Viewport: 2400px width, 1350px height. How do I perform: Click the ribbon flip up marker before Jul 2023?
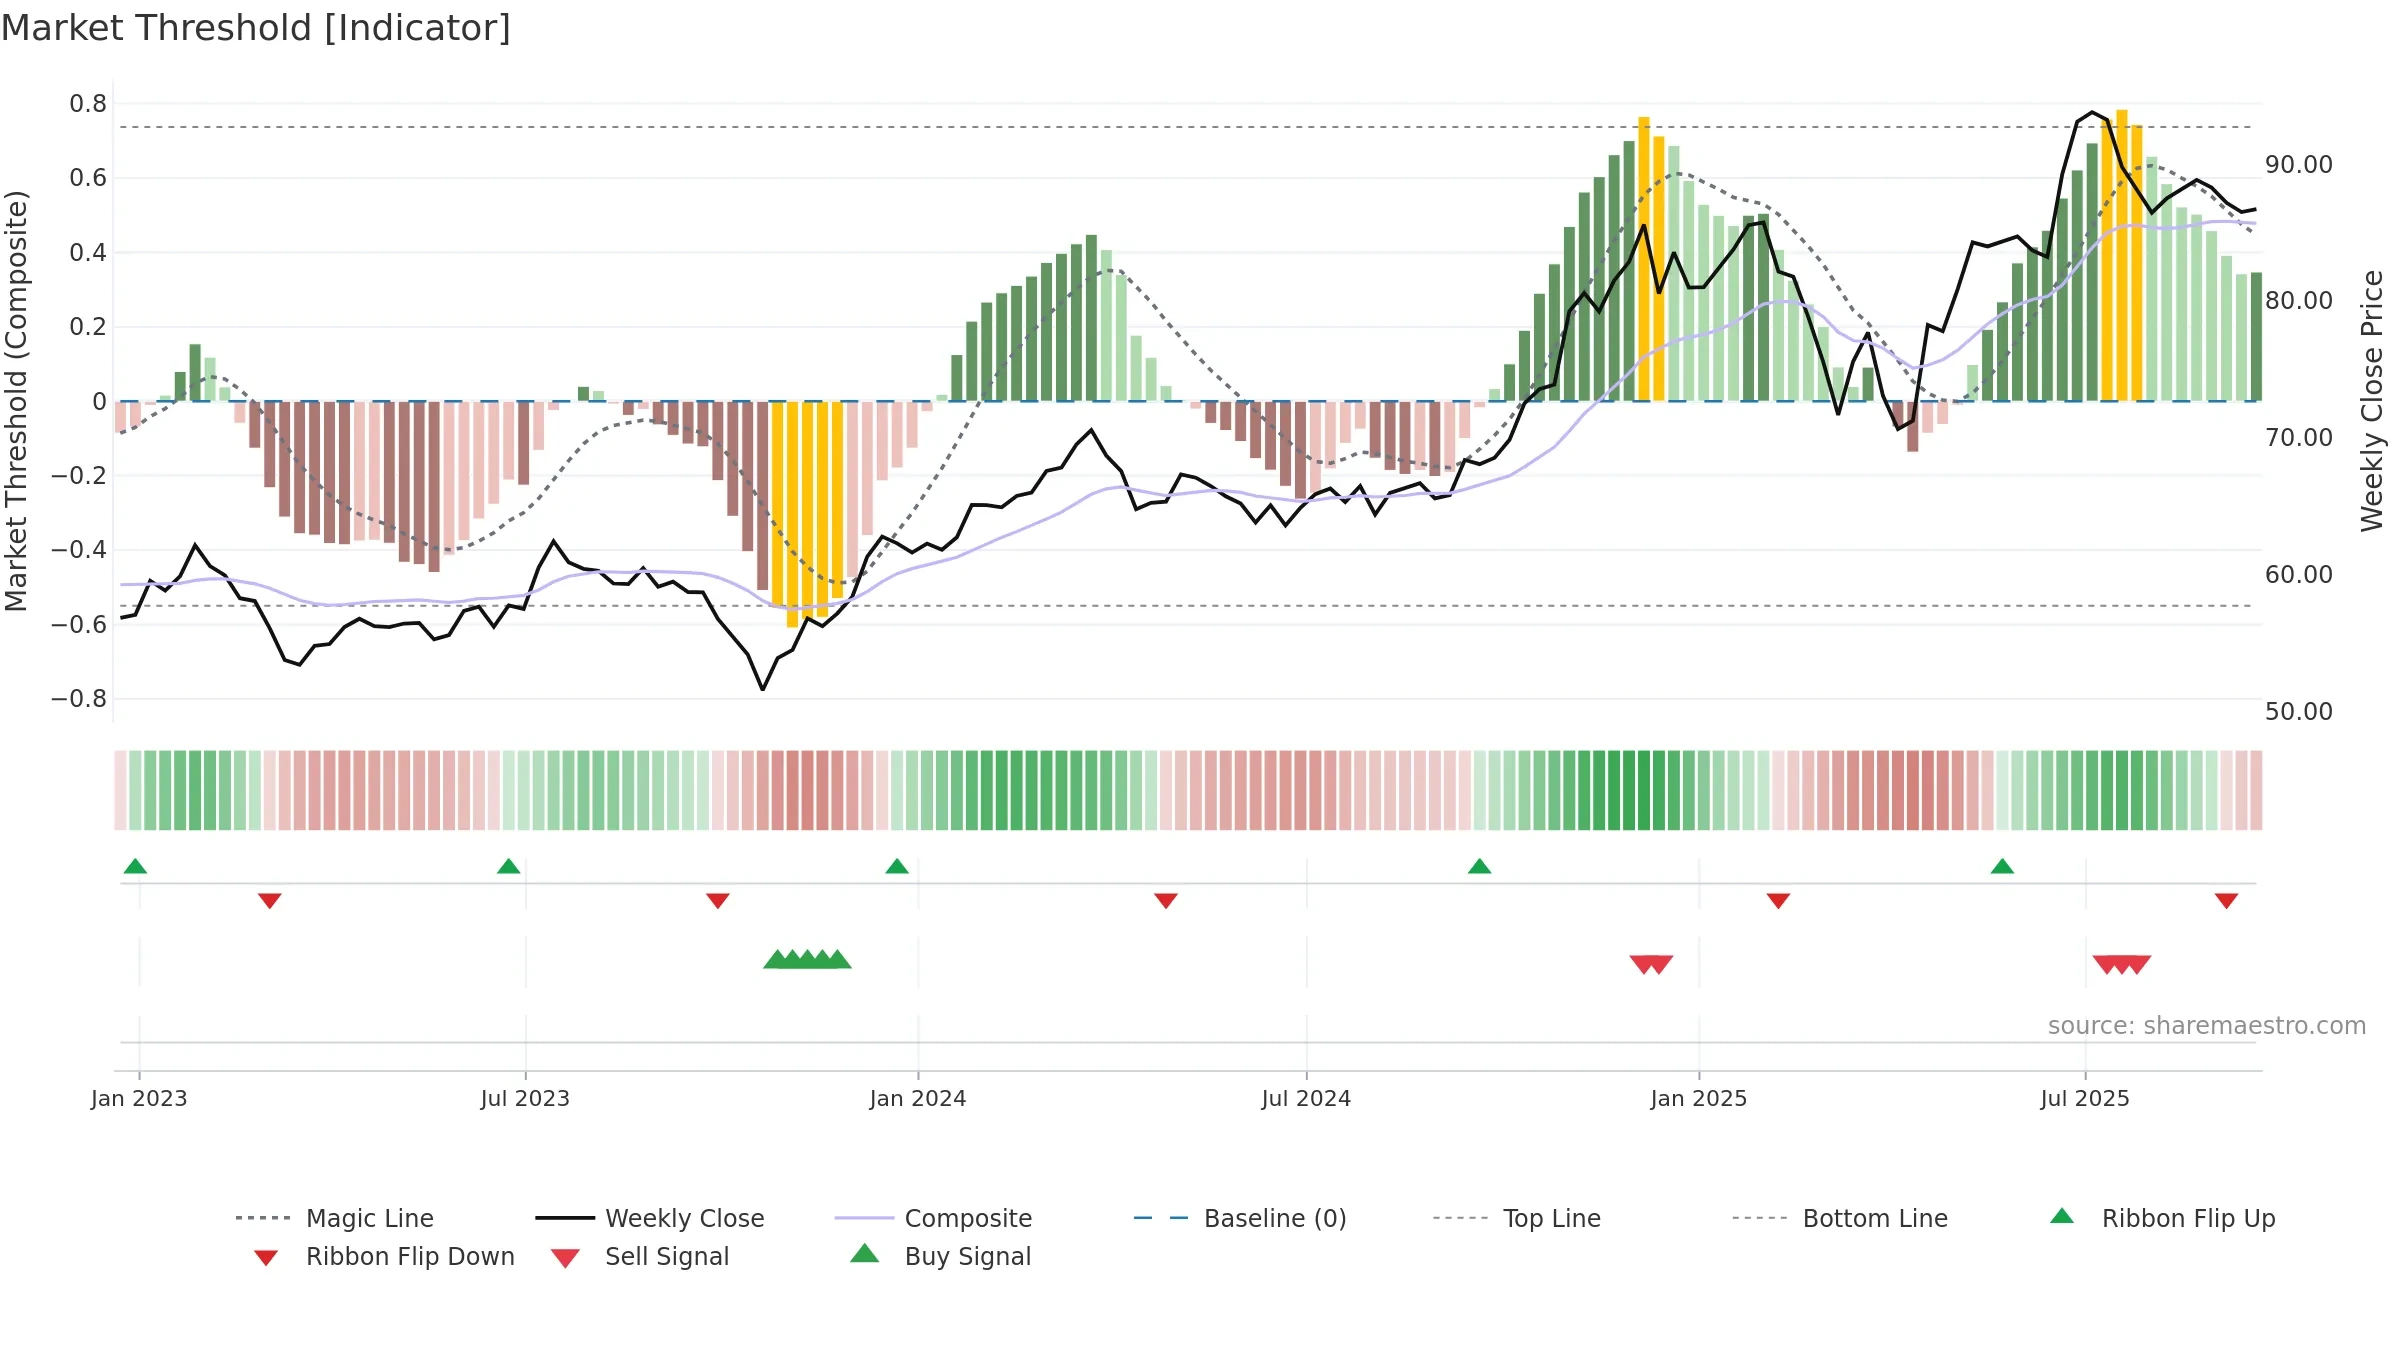pos(508,866)
